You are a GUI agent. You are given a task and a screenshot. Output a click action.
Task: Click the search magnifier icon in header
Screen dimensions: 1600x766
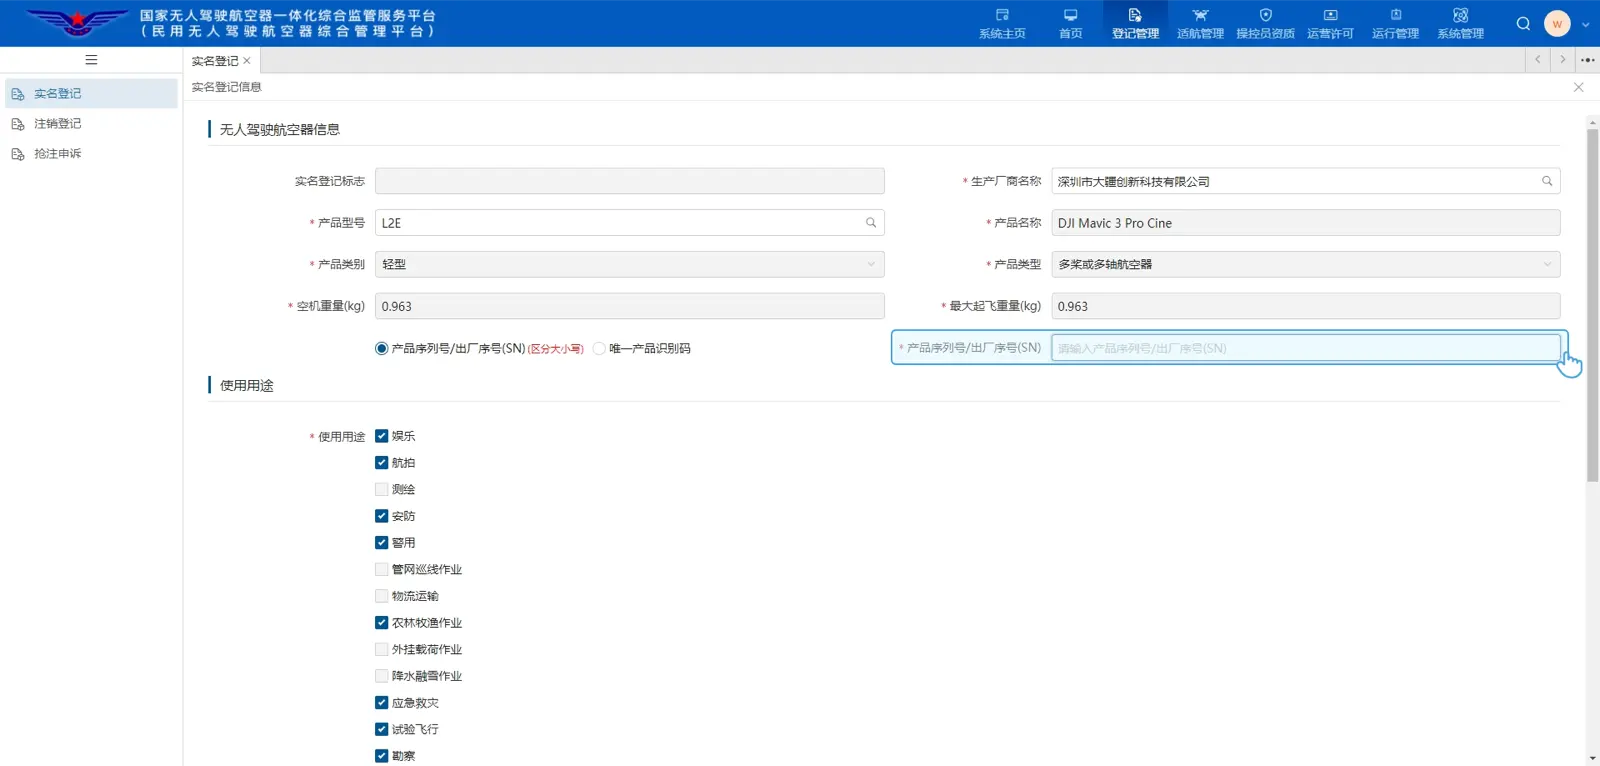point(1523,24)
